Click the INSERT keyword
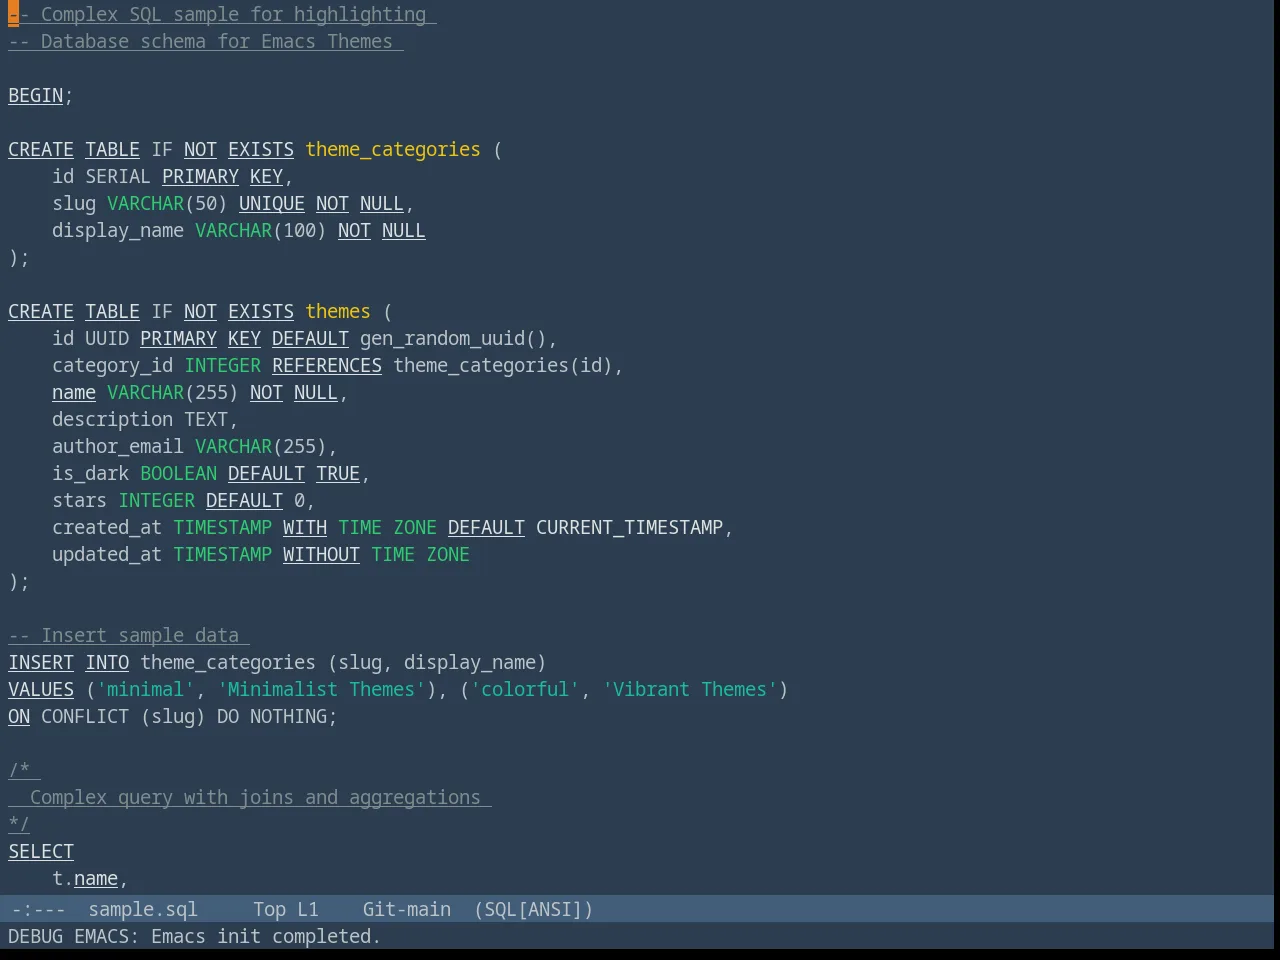Image resolution: width=1280 pixels, height=960 pixels. pyautogui.click(x=41, y=663)
